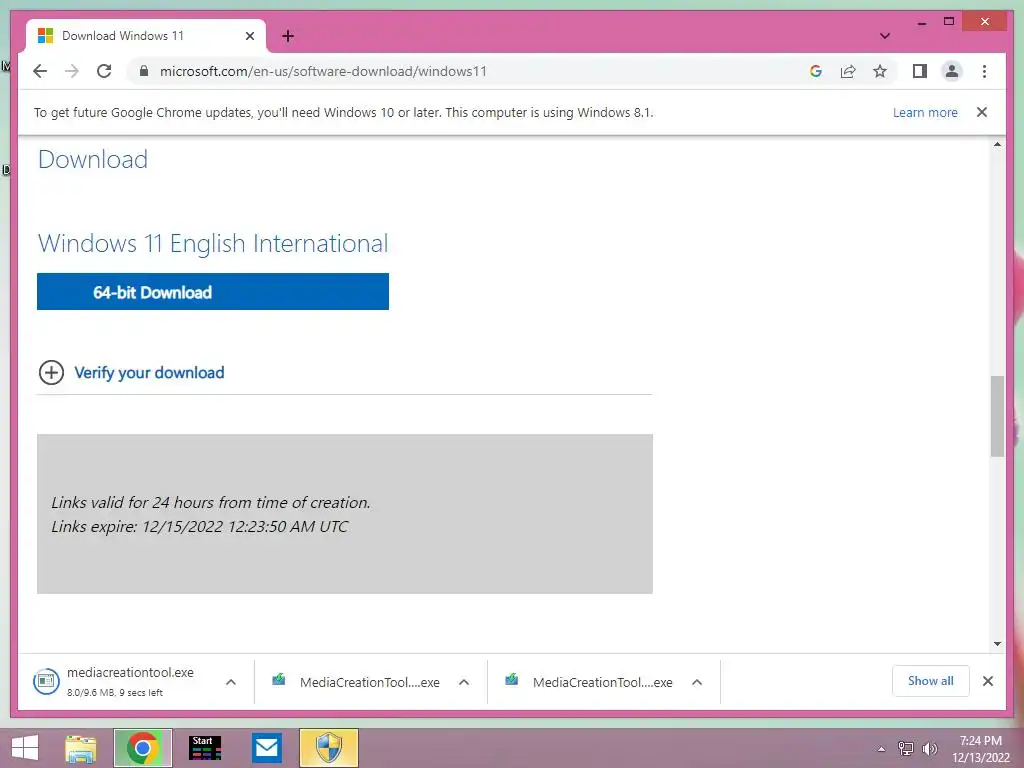
Task: Click the Windows 11 English International heading
Action: click(x=213, y=244)
